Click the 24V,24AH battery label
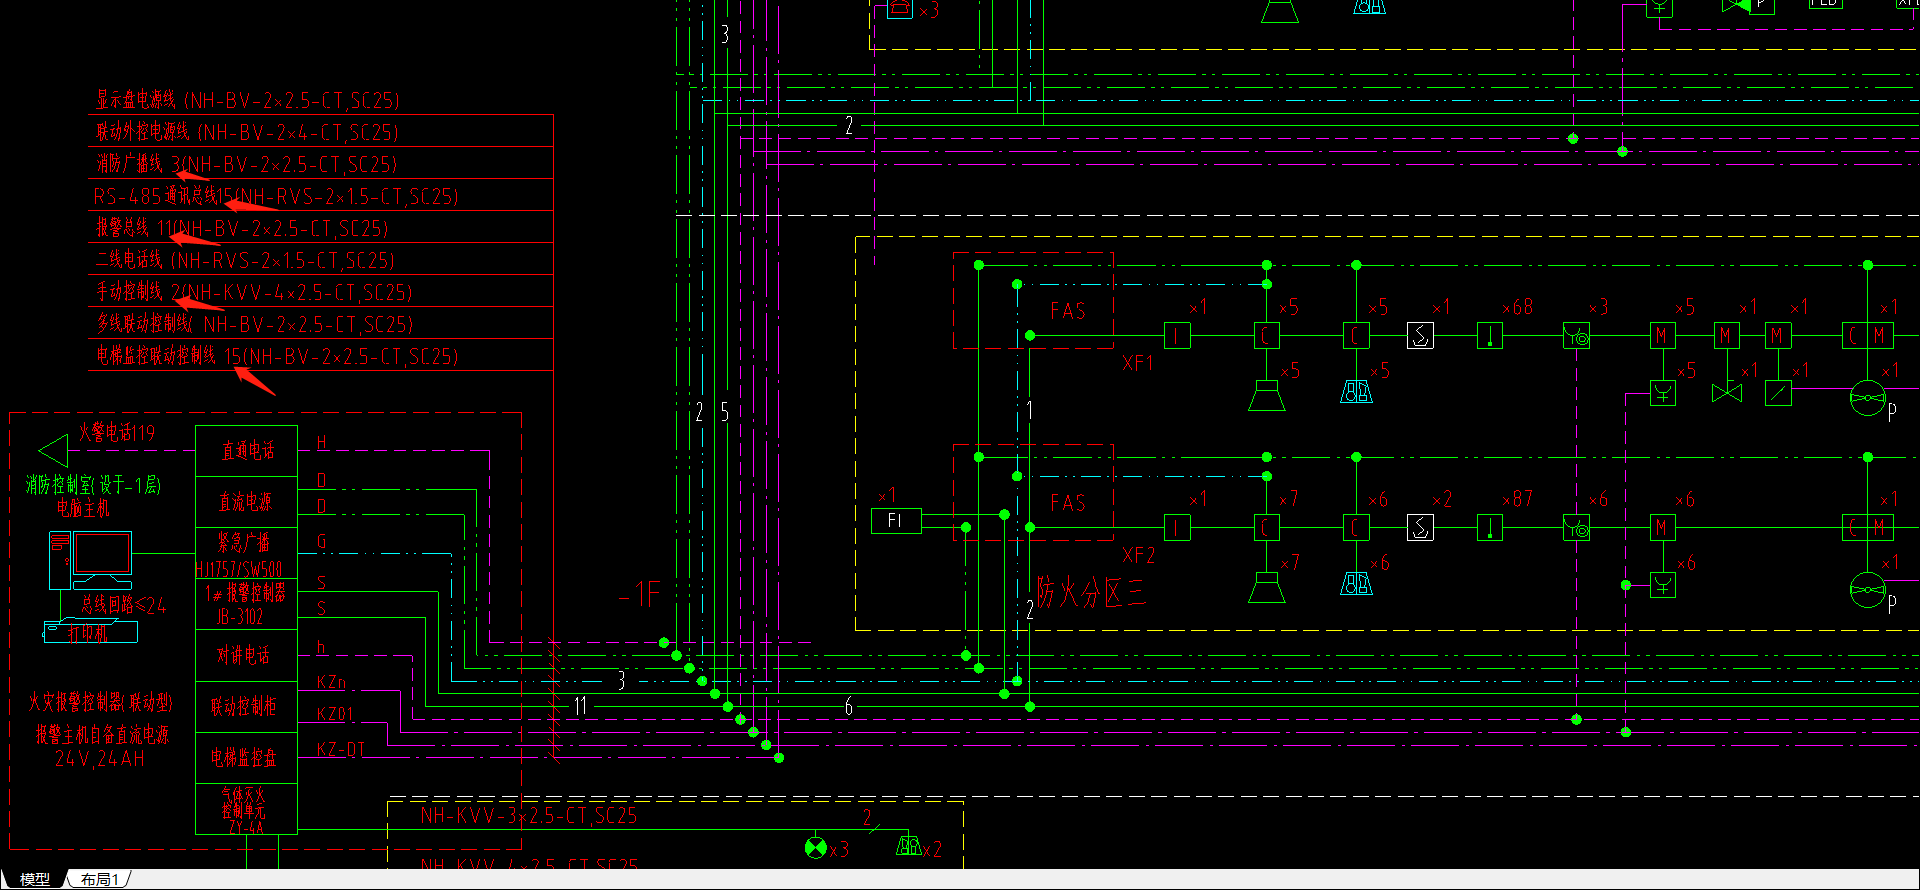The height and width of the screenshot is (890, 1920). (x=100, y=759)
